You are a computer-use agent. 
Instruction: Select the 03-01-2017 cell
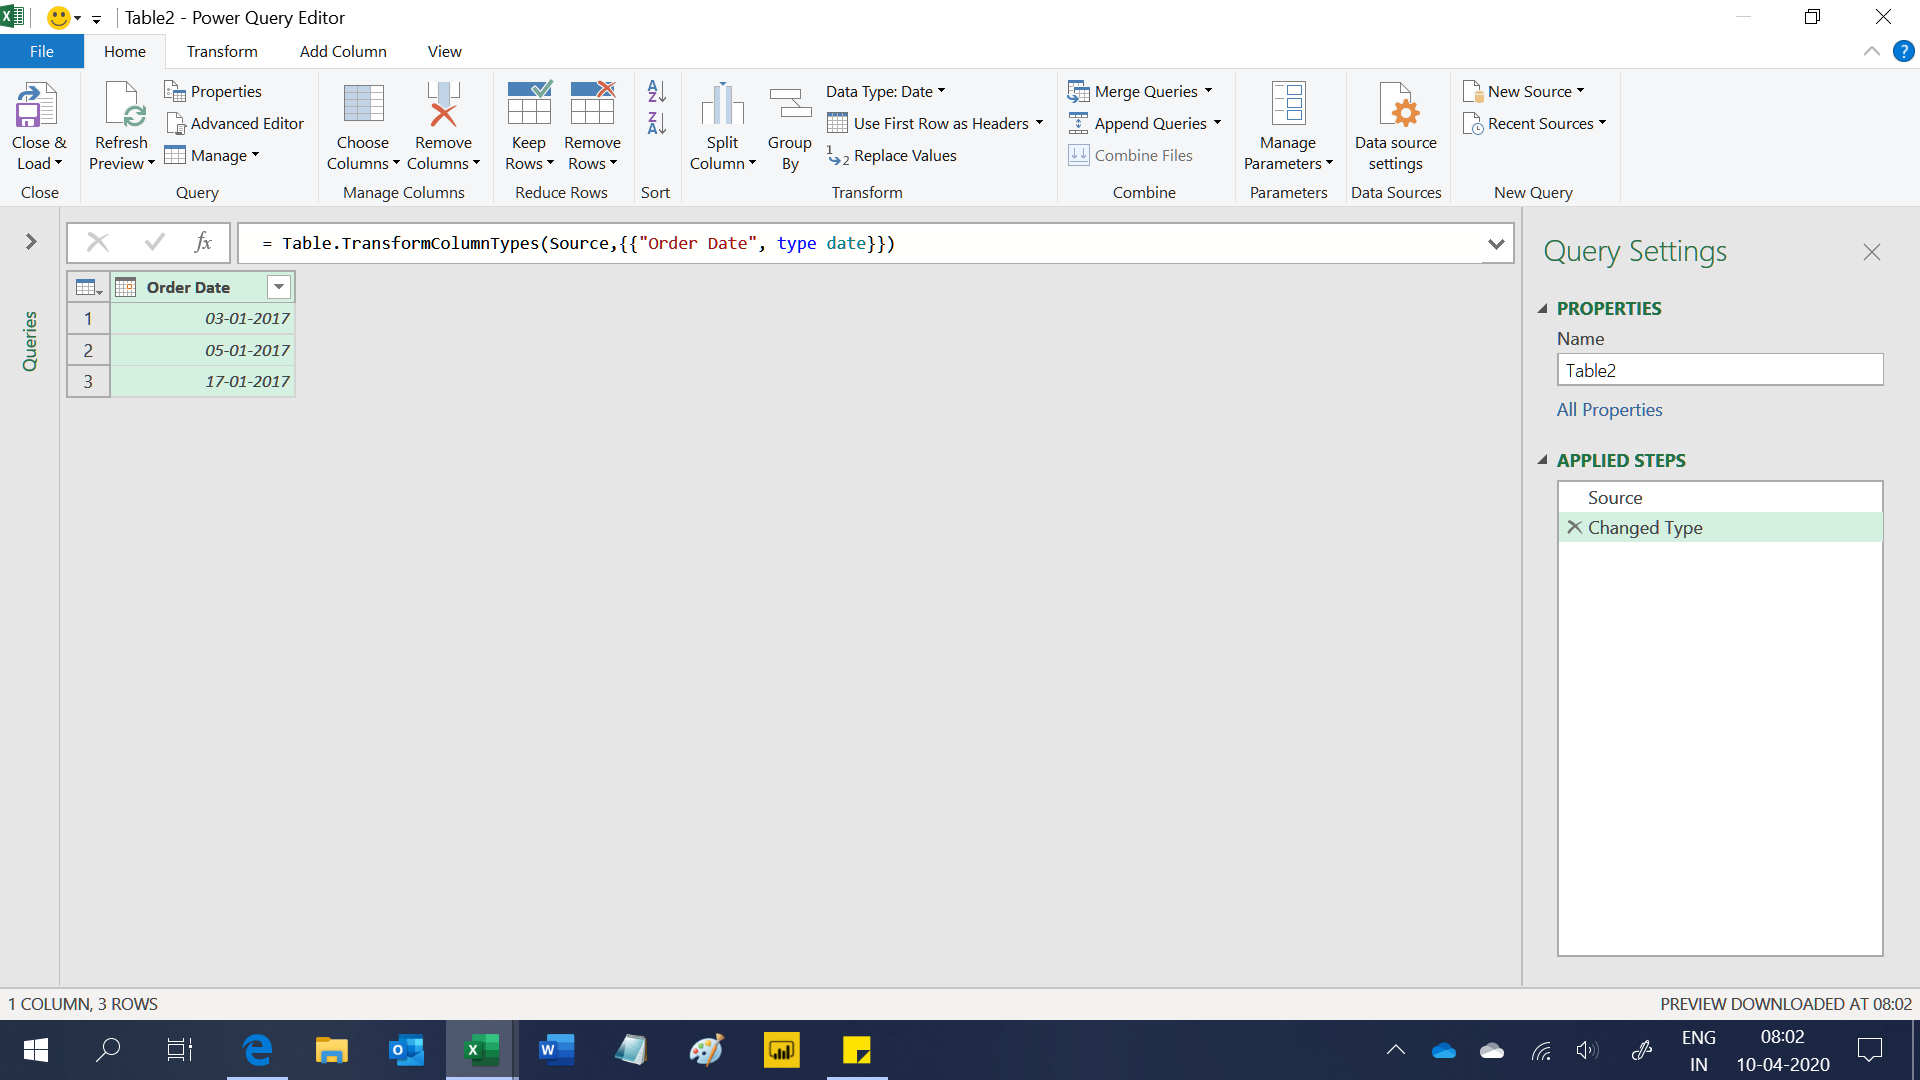click(203, 318)
